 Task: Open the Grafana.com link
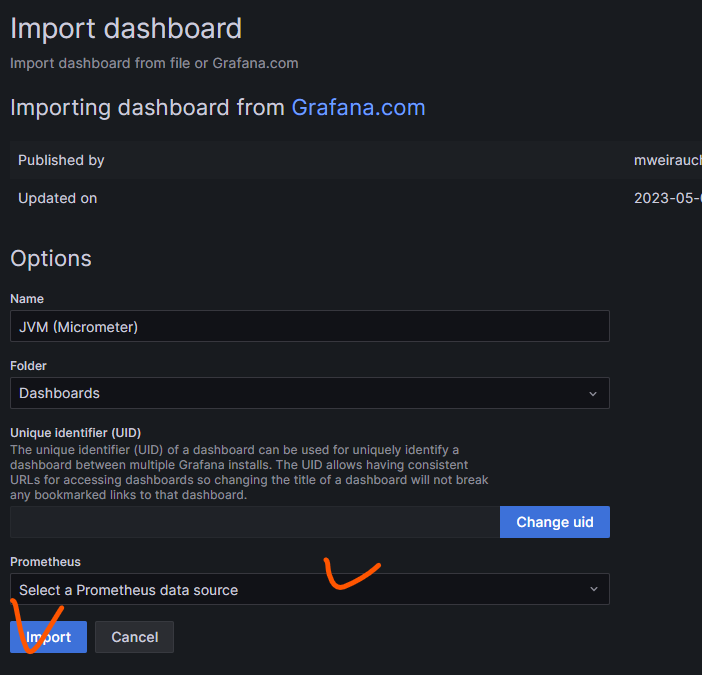358,108
